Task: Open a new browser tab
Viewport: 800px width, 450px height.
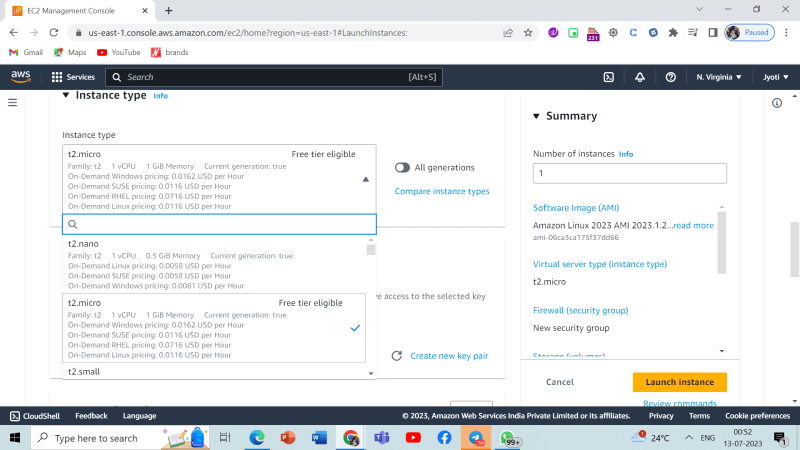Action: pos(169,10)
